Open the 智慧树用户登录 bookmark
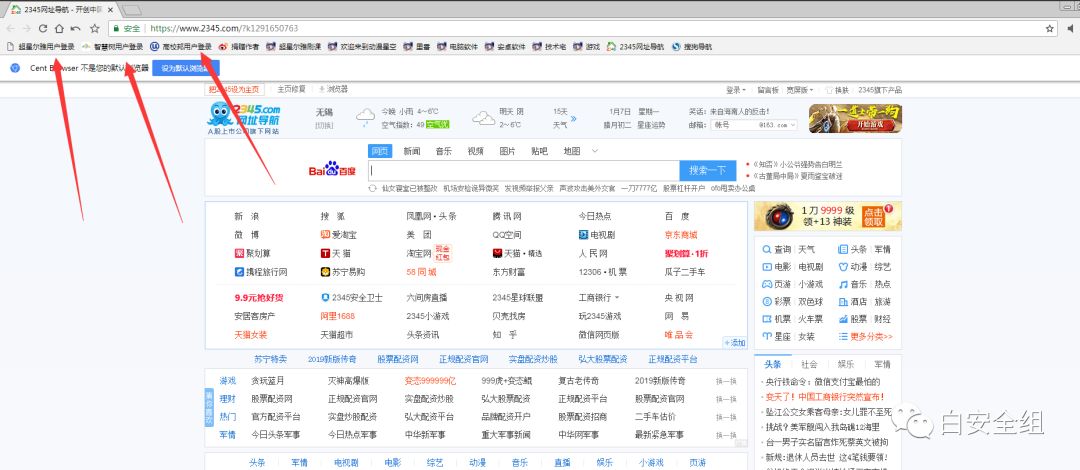Image resolution: width=1080 pixels, height=470 pixels. click(113, 47)
